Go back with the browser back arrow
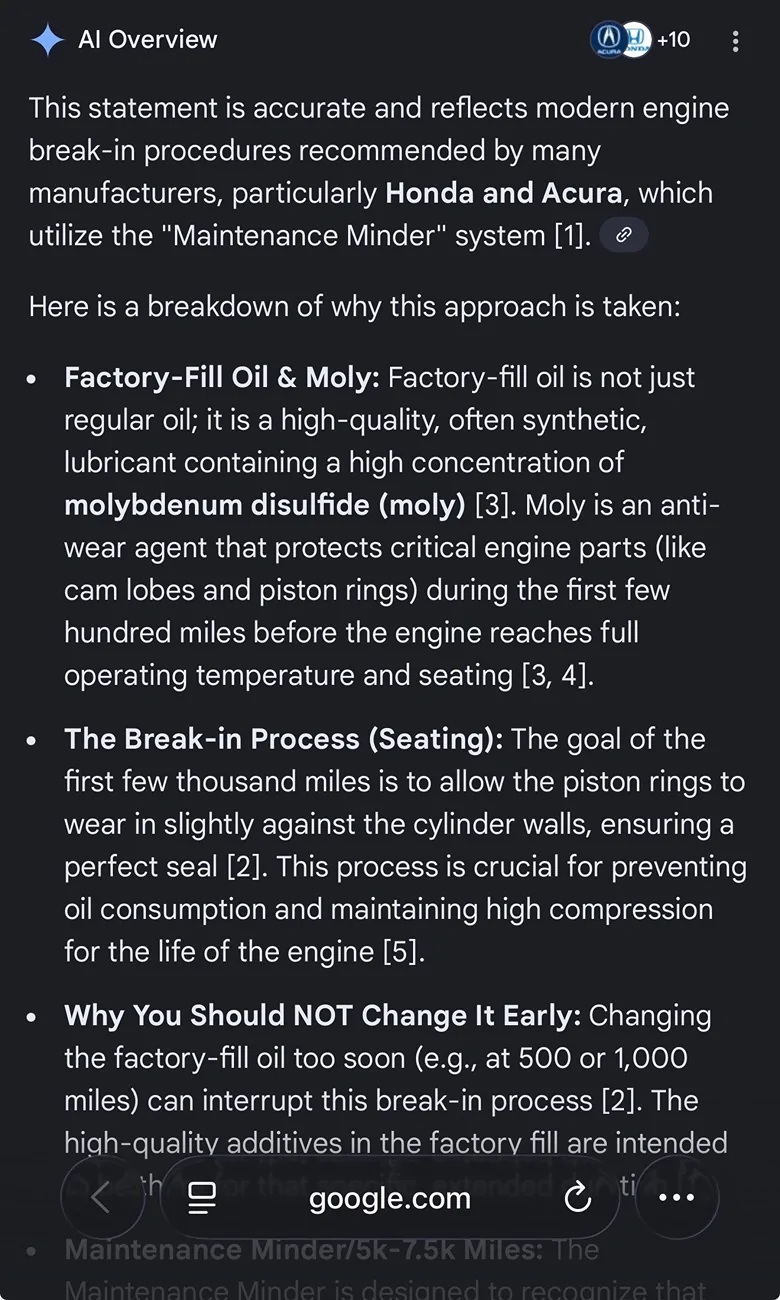The width and height of the screenshot is (780, 1300). pyautogui.click(x=101, y=1198)
